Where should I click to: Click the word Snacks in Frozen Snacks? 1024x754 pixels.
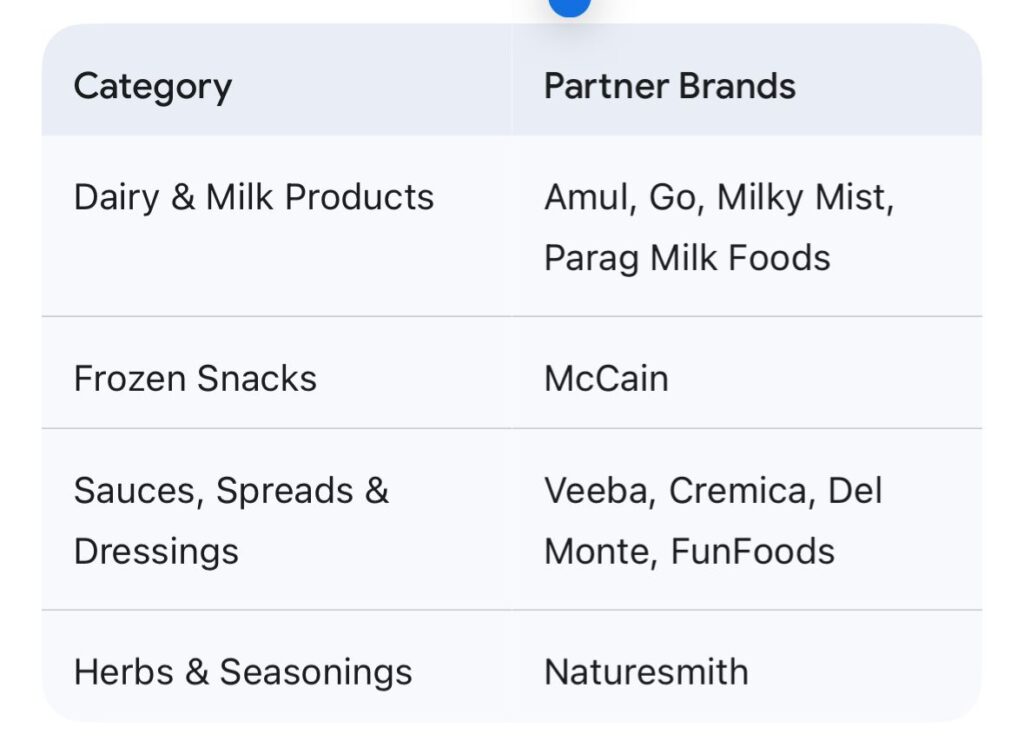pyautogui.click(x=257, y=379)
